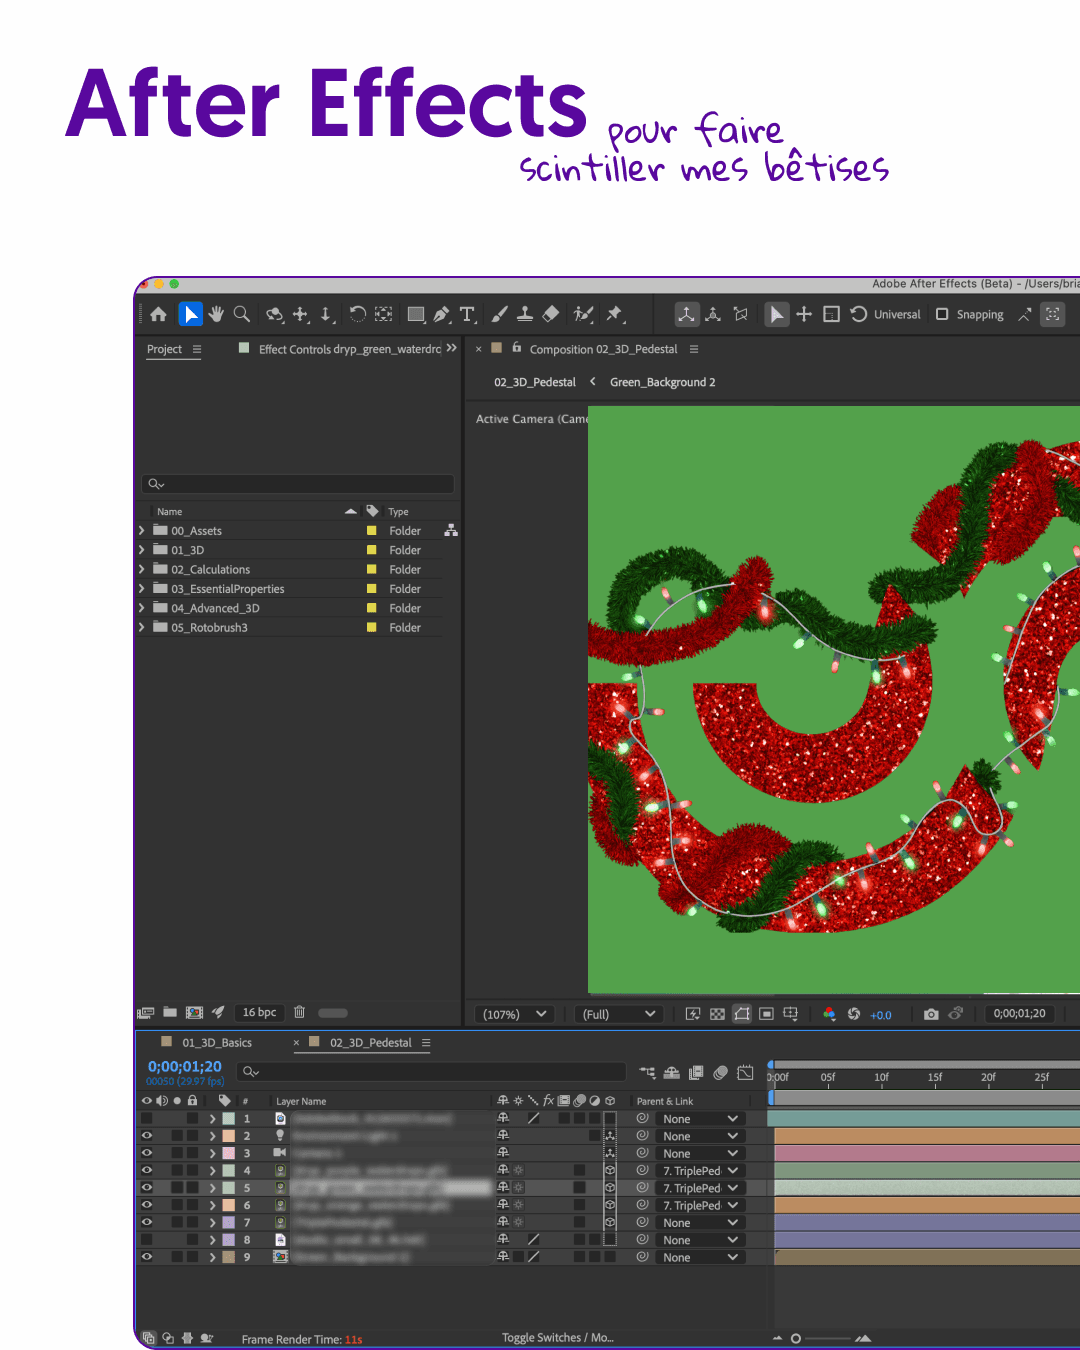Image resolution: width=1080 pixels, height=1350 pixels.
Task: Expand the 00_Assets folder
Action: tap(142, 531)
